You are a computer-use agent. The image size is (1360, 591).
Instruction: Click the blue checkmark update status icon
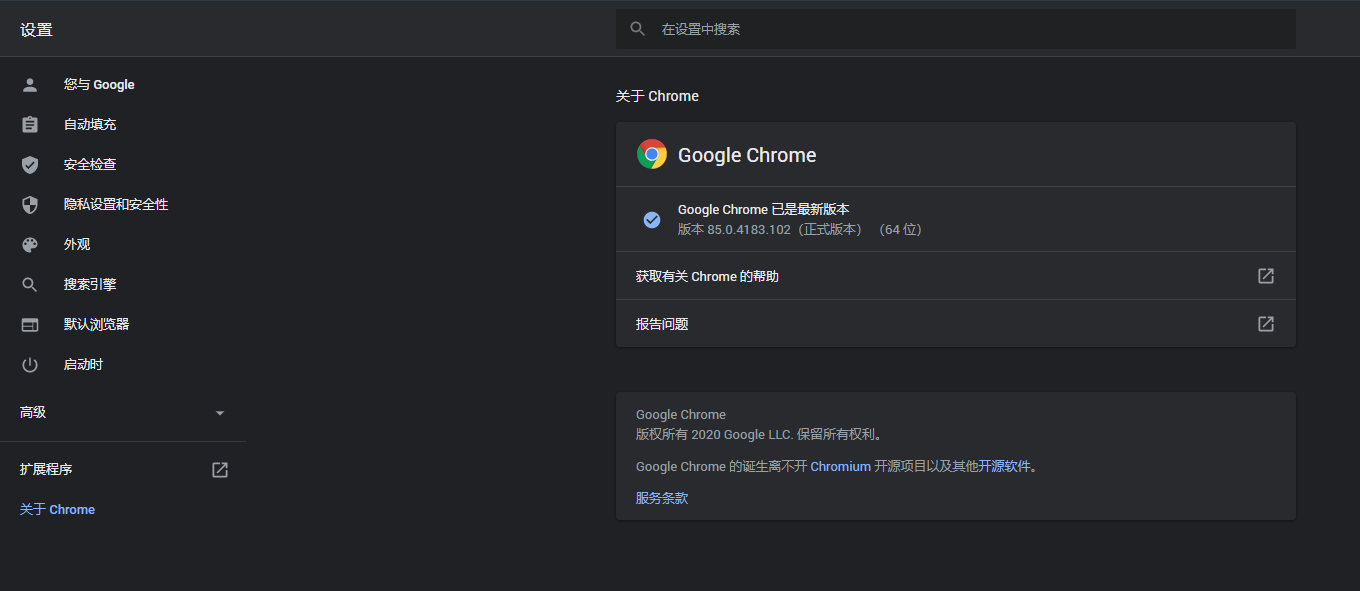pos(652,219)
